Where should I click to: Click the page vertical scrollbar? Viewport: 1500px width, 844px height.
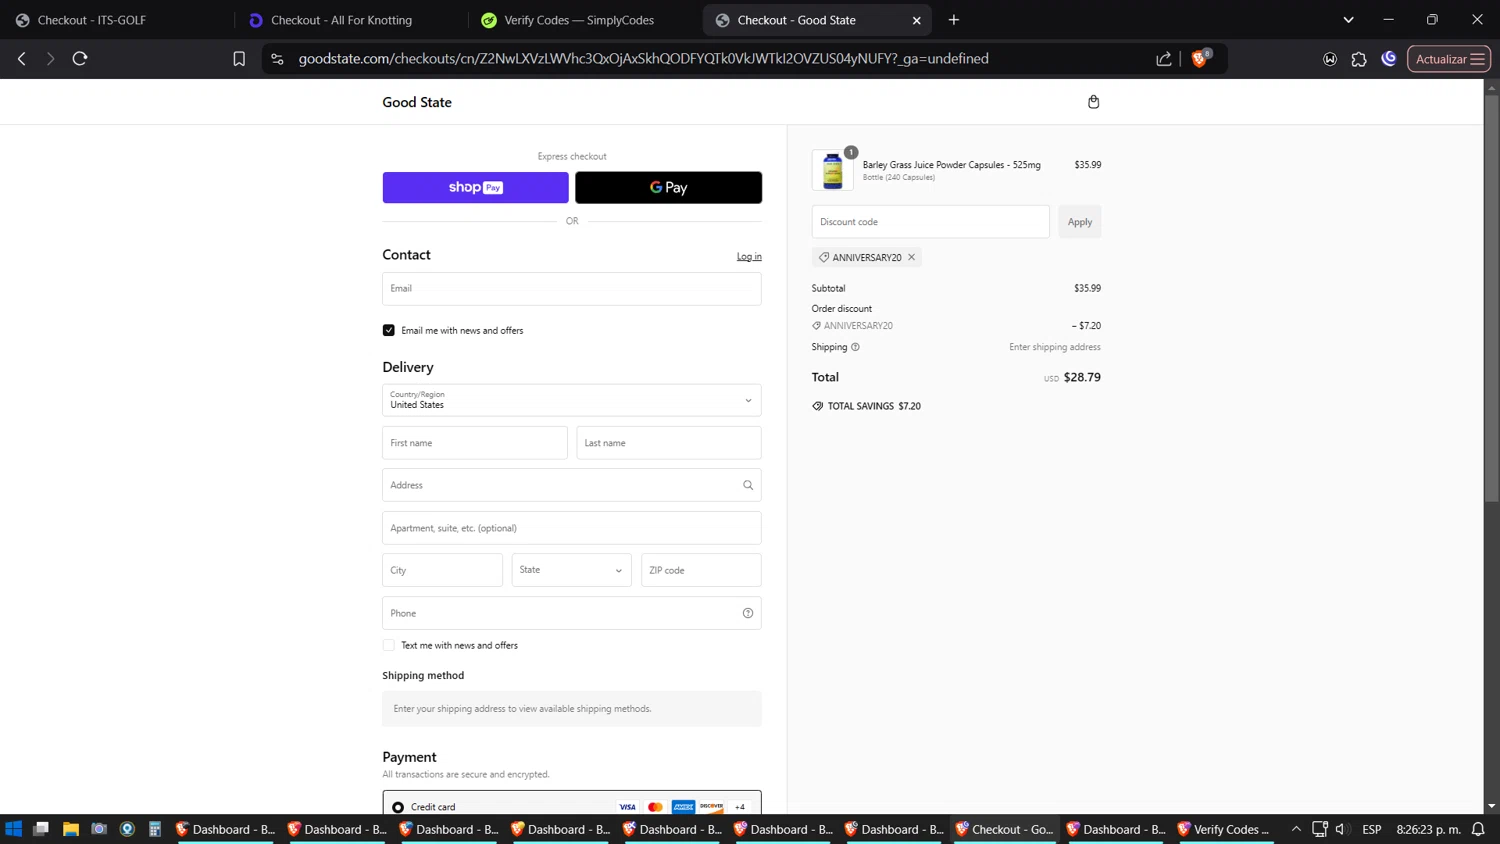coord(1491,300)
